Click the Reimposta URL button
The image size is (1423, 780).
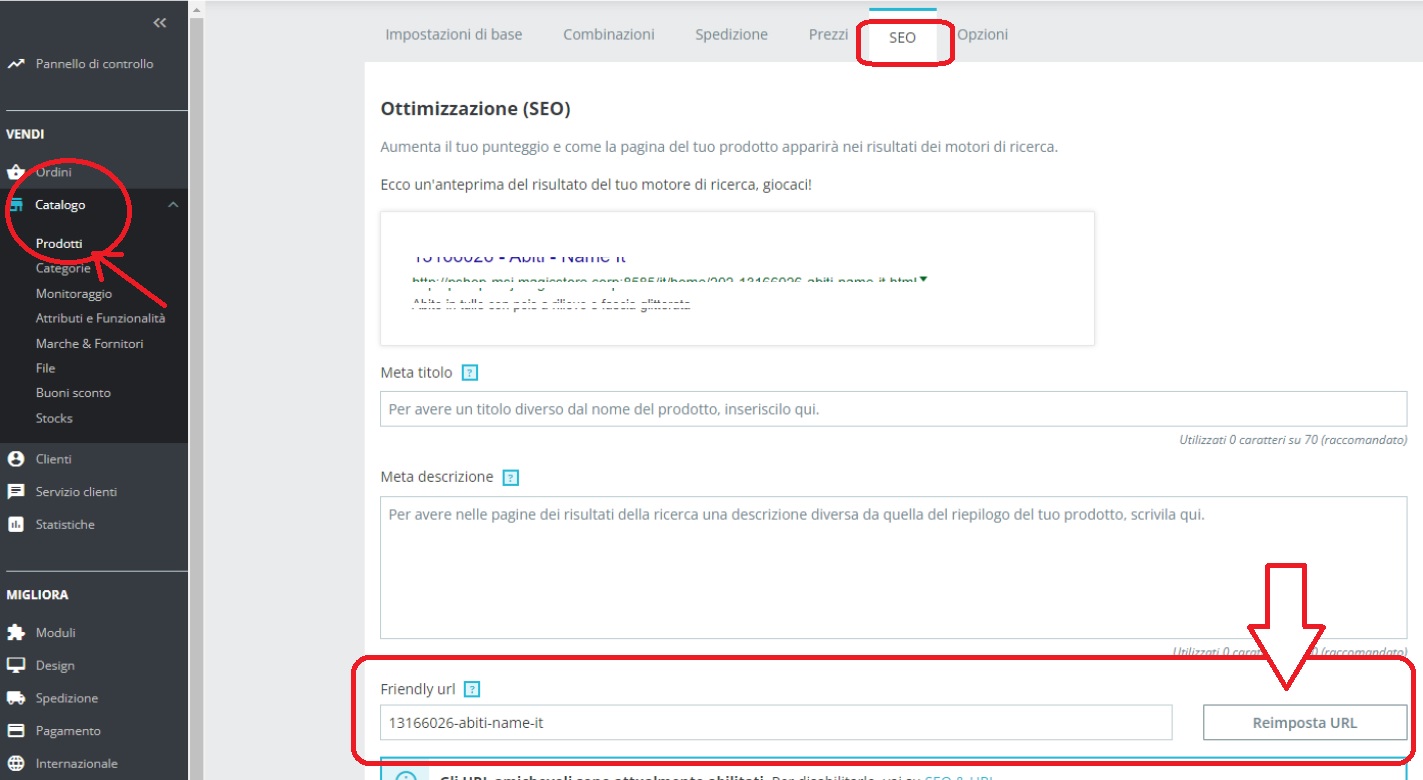[1305, 722]
